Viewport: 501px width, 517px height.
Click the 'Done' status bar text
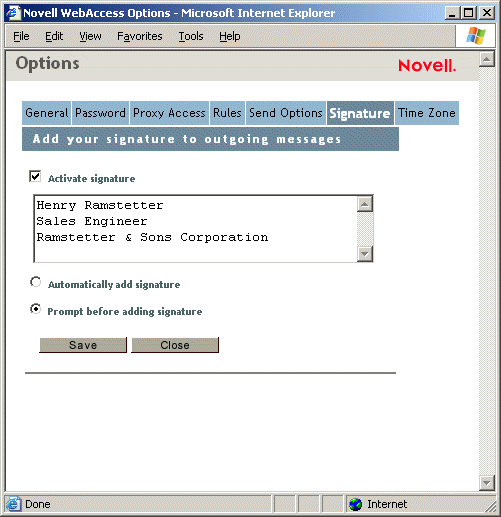pos(38,504)
